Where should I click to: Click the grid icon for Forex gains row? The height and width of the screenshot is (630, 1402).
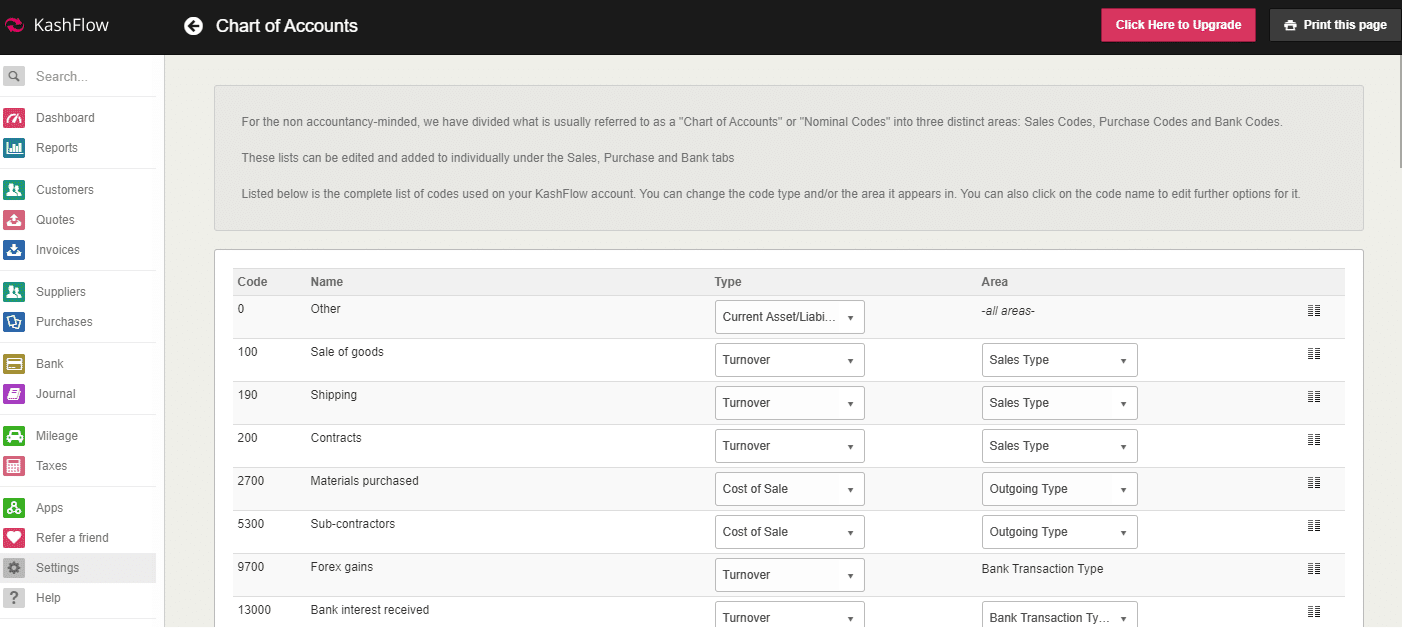click(1314, 569)
